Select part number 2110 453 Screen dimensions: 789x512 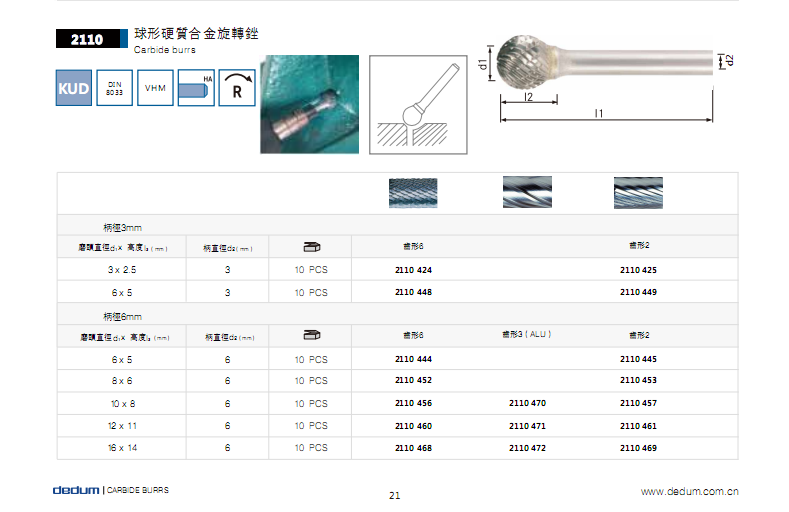638,380
